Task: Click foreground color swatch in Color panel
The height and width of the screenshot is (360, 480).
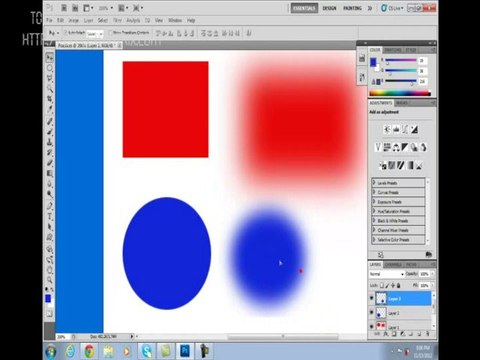Action: point(373,62)
